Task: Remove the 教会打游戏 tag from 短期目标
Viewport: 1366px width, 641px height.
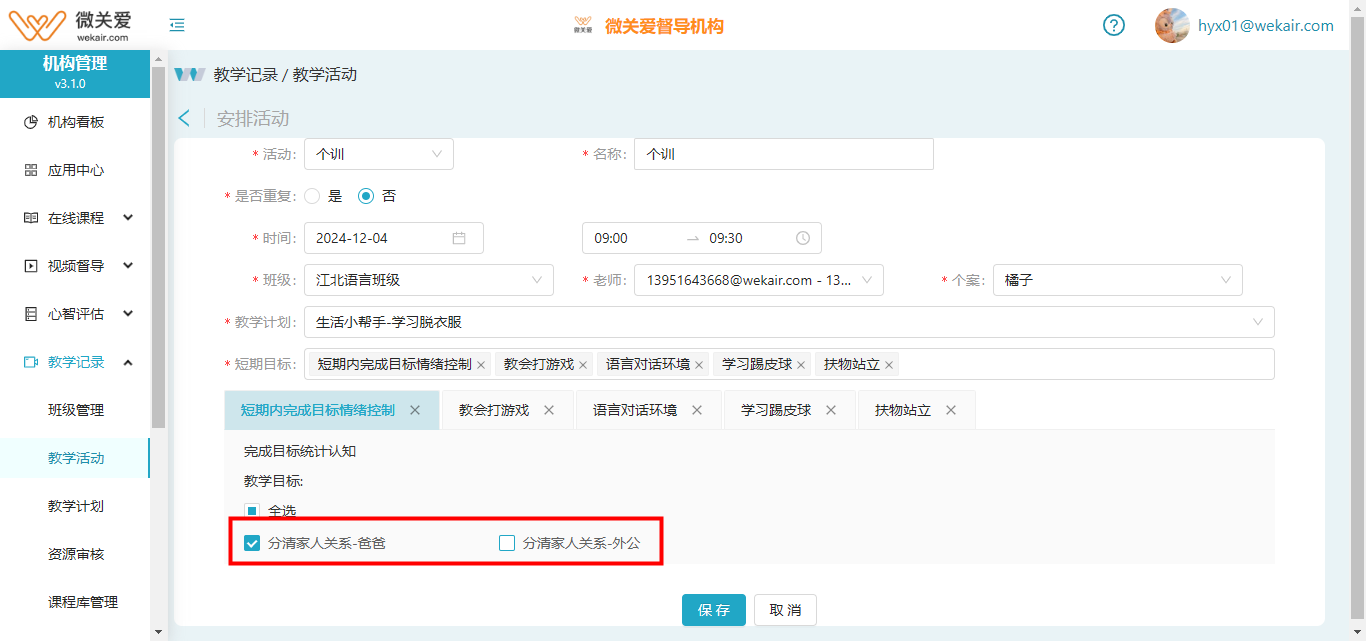Action: (x=583, y=365)
